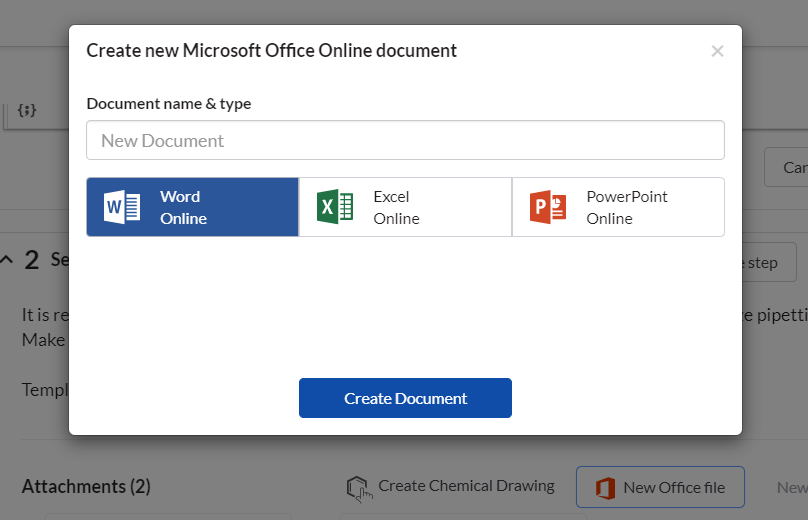Click Create Chemical Drawing link
808x520 pixels.
[451, 487]
